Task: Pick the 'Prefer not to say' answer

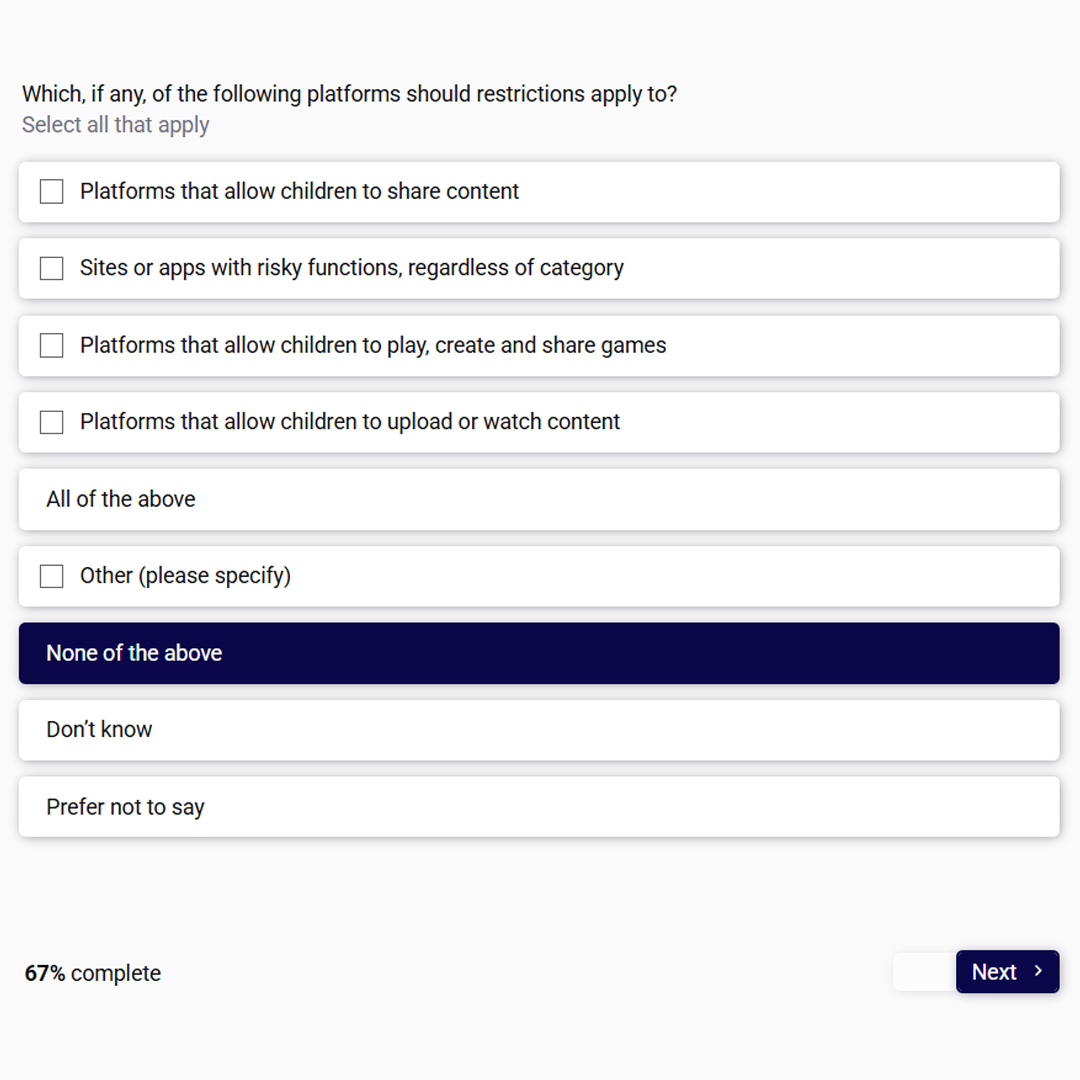Action: point(539,807)
